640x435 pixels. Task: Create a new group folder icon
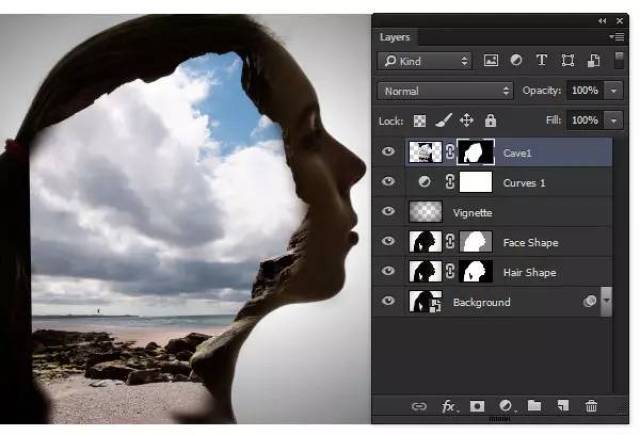pos(534,406)
